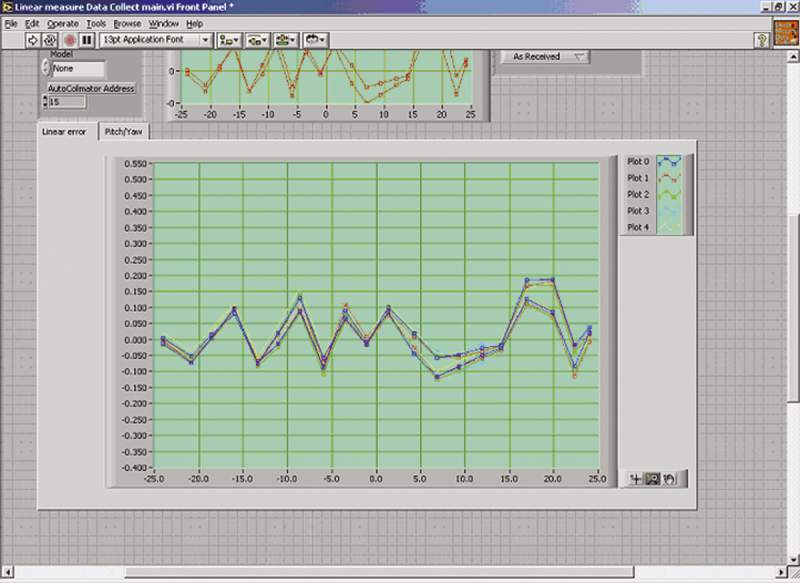Viewport: 800px width, 583px height.
Task: Open the Tools menu
Action: (96, 22)
